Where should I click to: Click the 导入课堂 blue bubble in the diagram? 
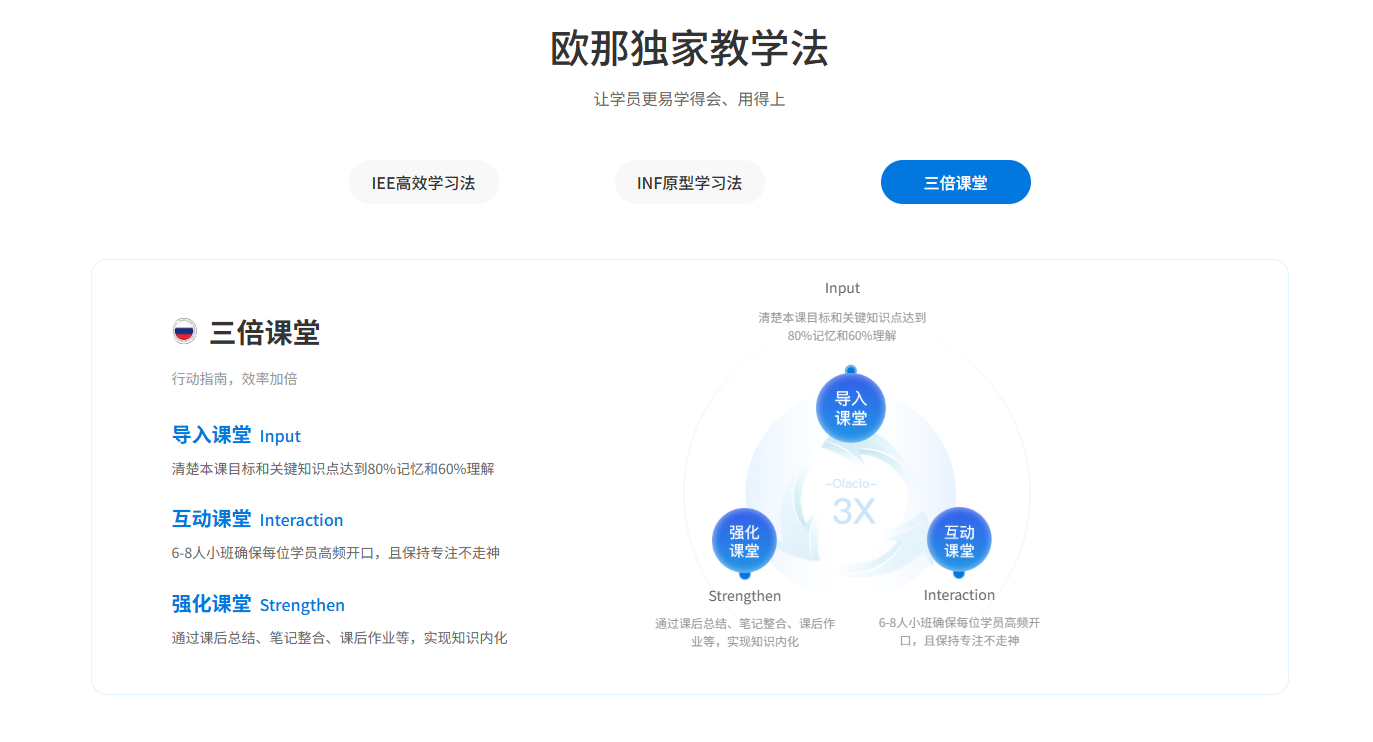click(x=850, y=408)
